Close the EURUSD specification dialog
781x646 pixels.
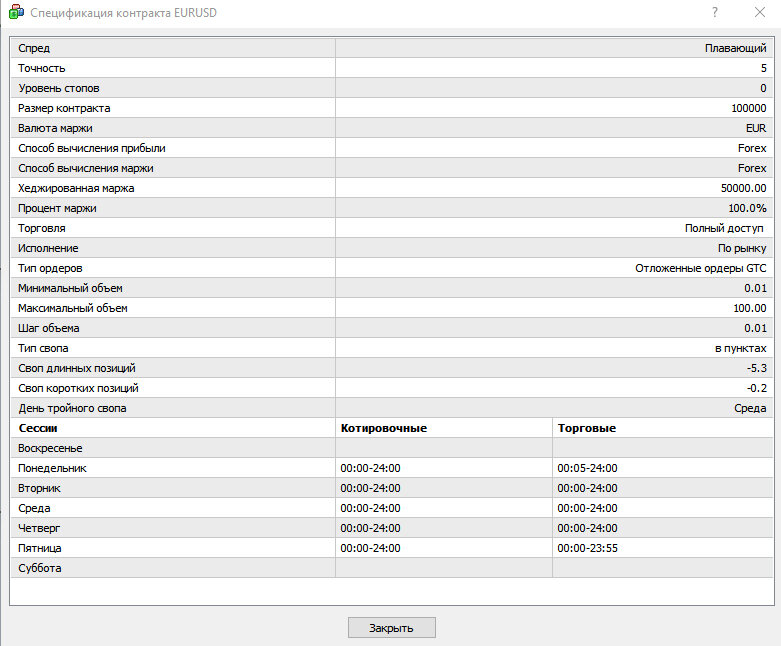click(x=760, y=12)
